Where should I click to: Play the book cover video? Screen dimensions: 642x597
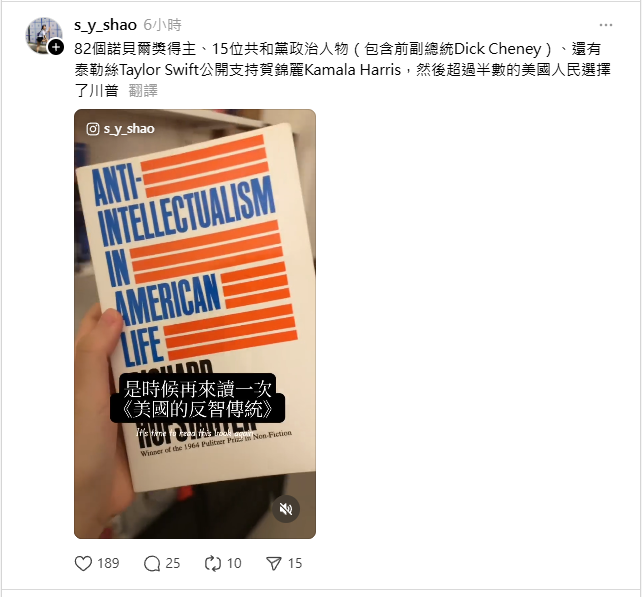point(195,323)
